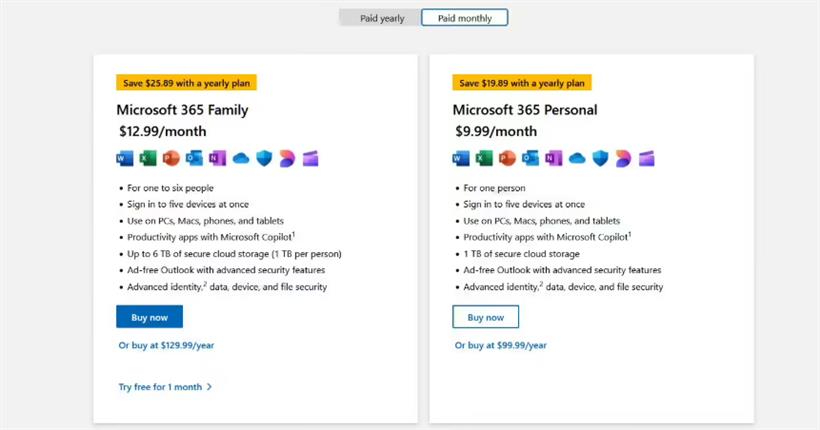Click the Defender shield icon in the Personal plan
820x430 pixels.
click(x=600, y=158)
